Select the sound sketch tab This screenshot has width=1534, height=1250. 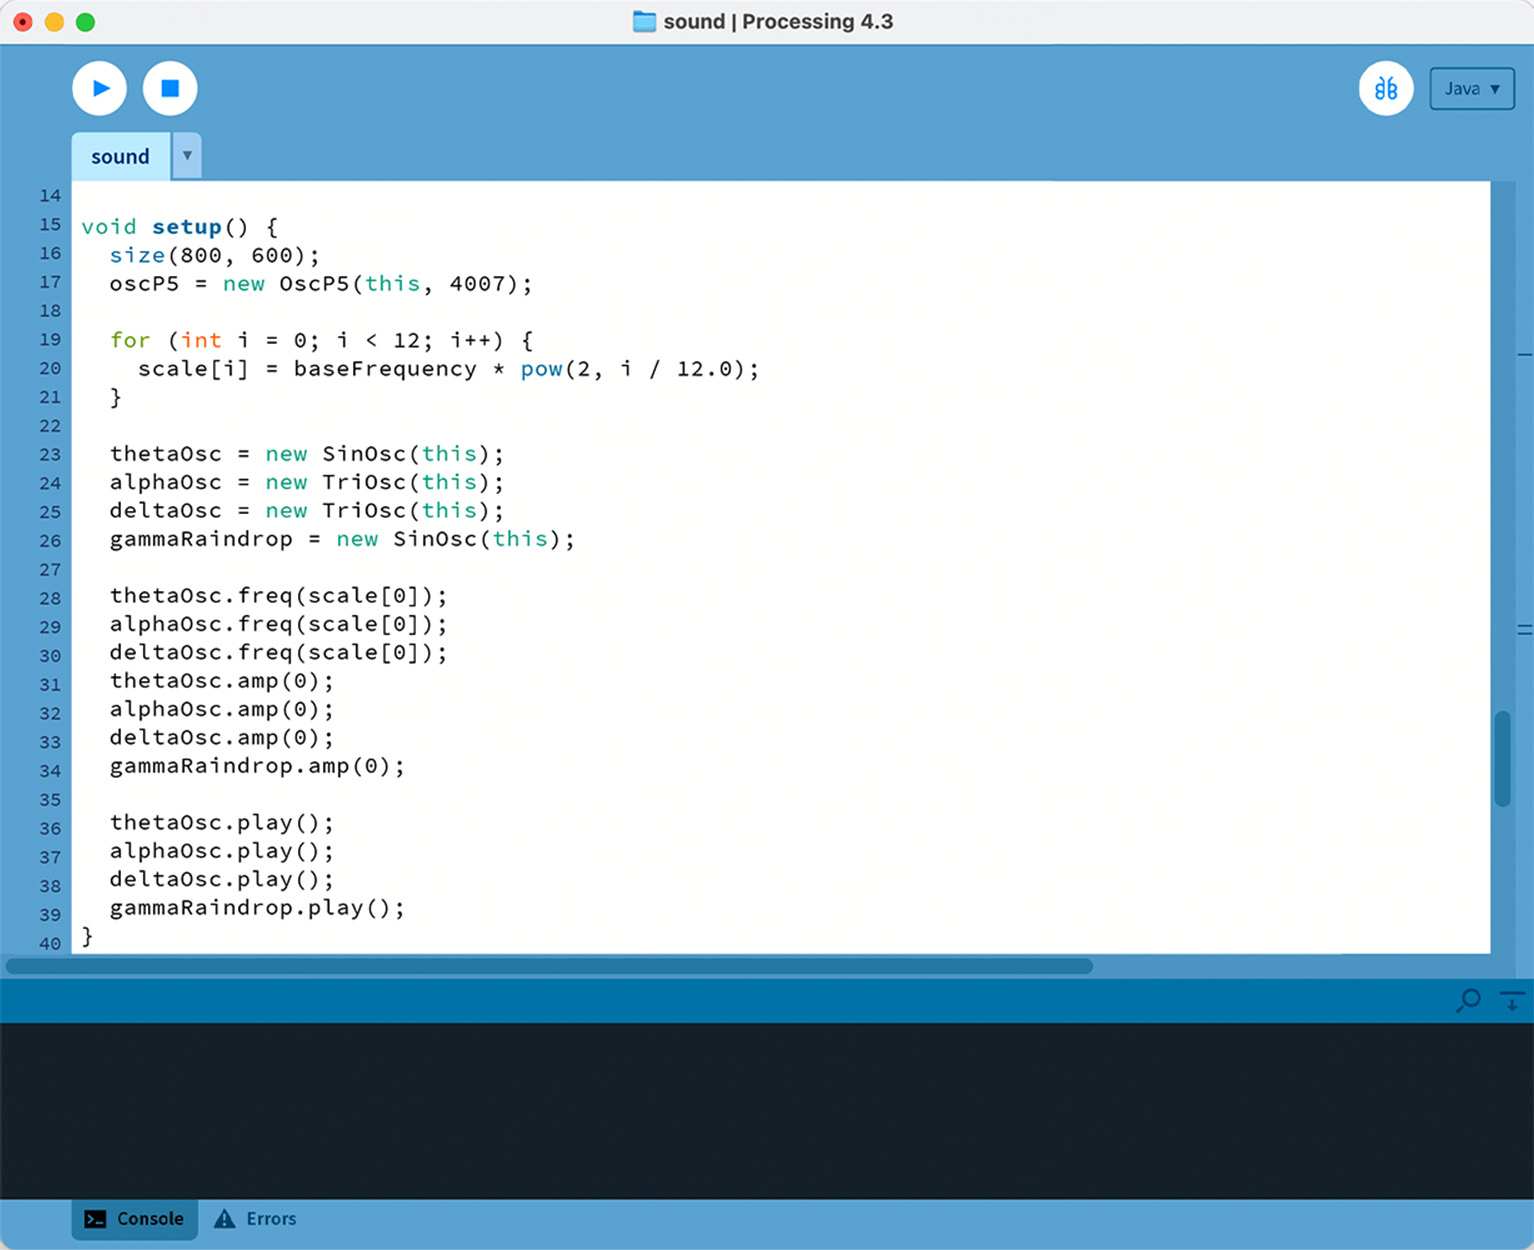click(120, 157)
